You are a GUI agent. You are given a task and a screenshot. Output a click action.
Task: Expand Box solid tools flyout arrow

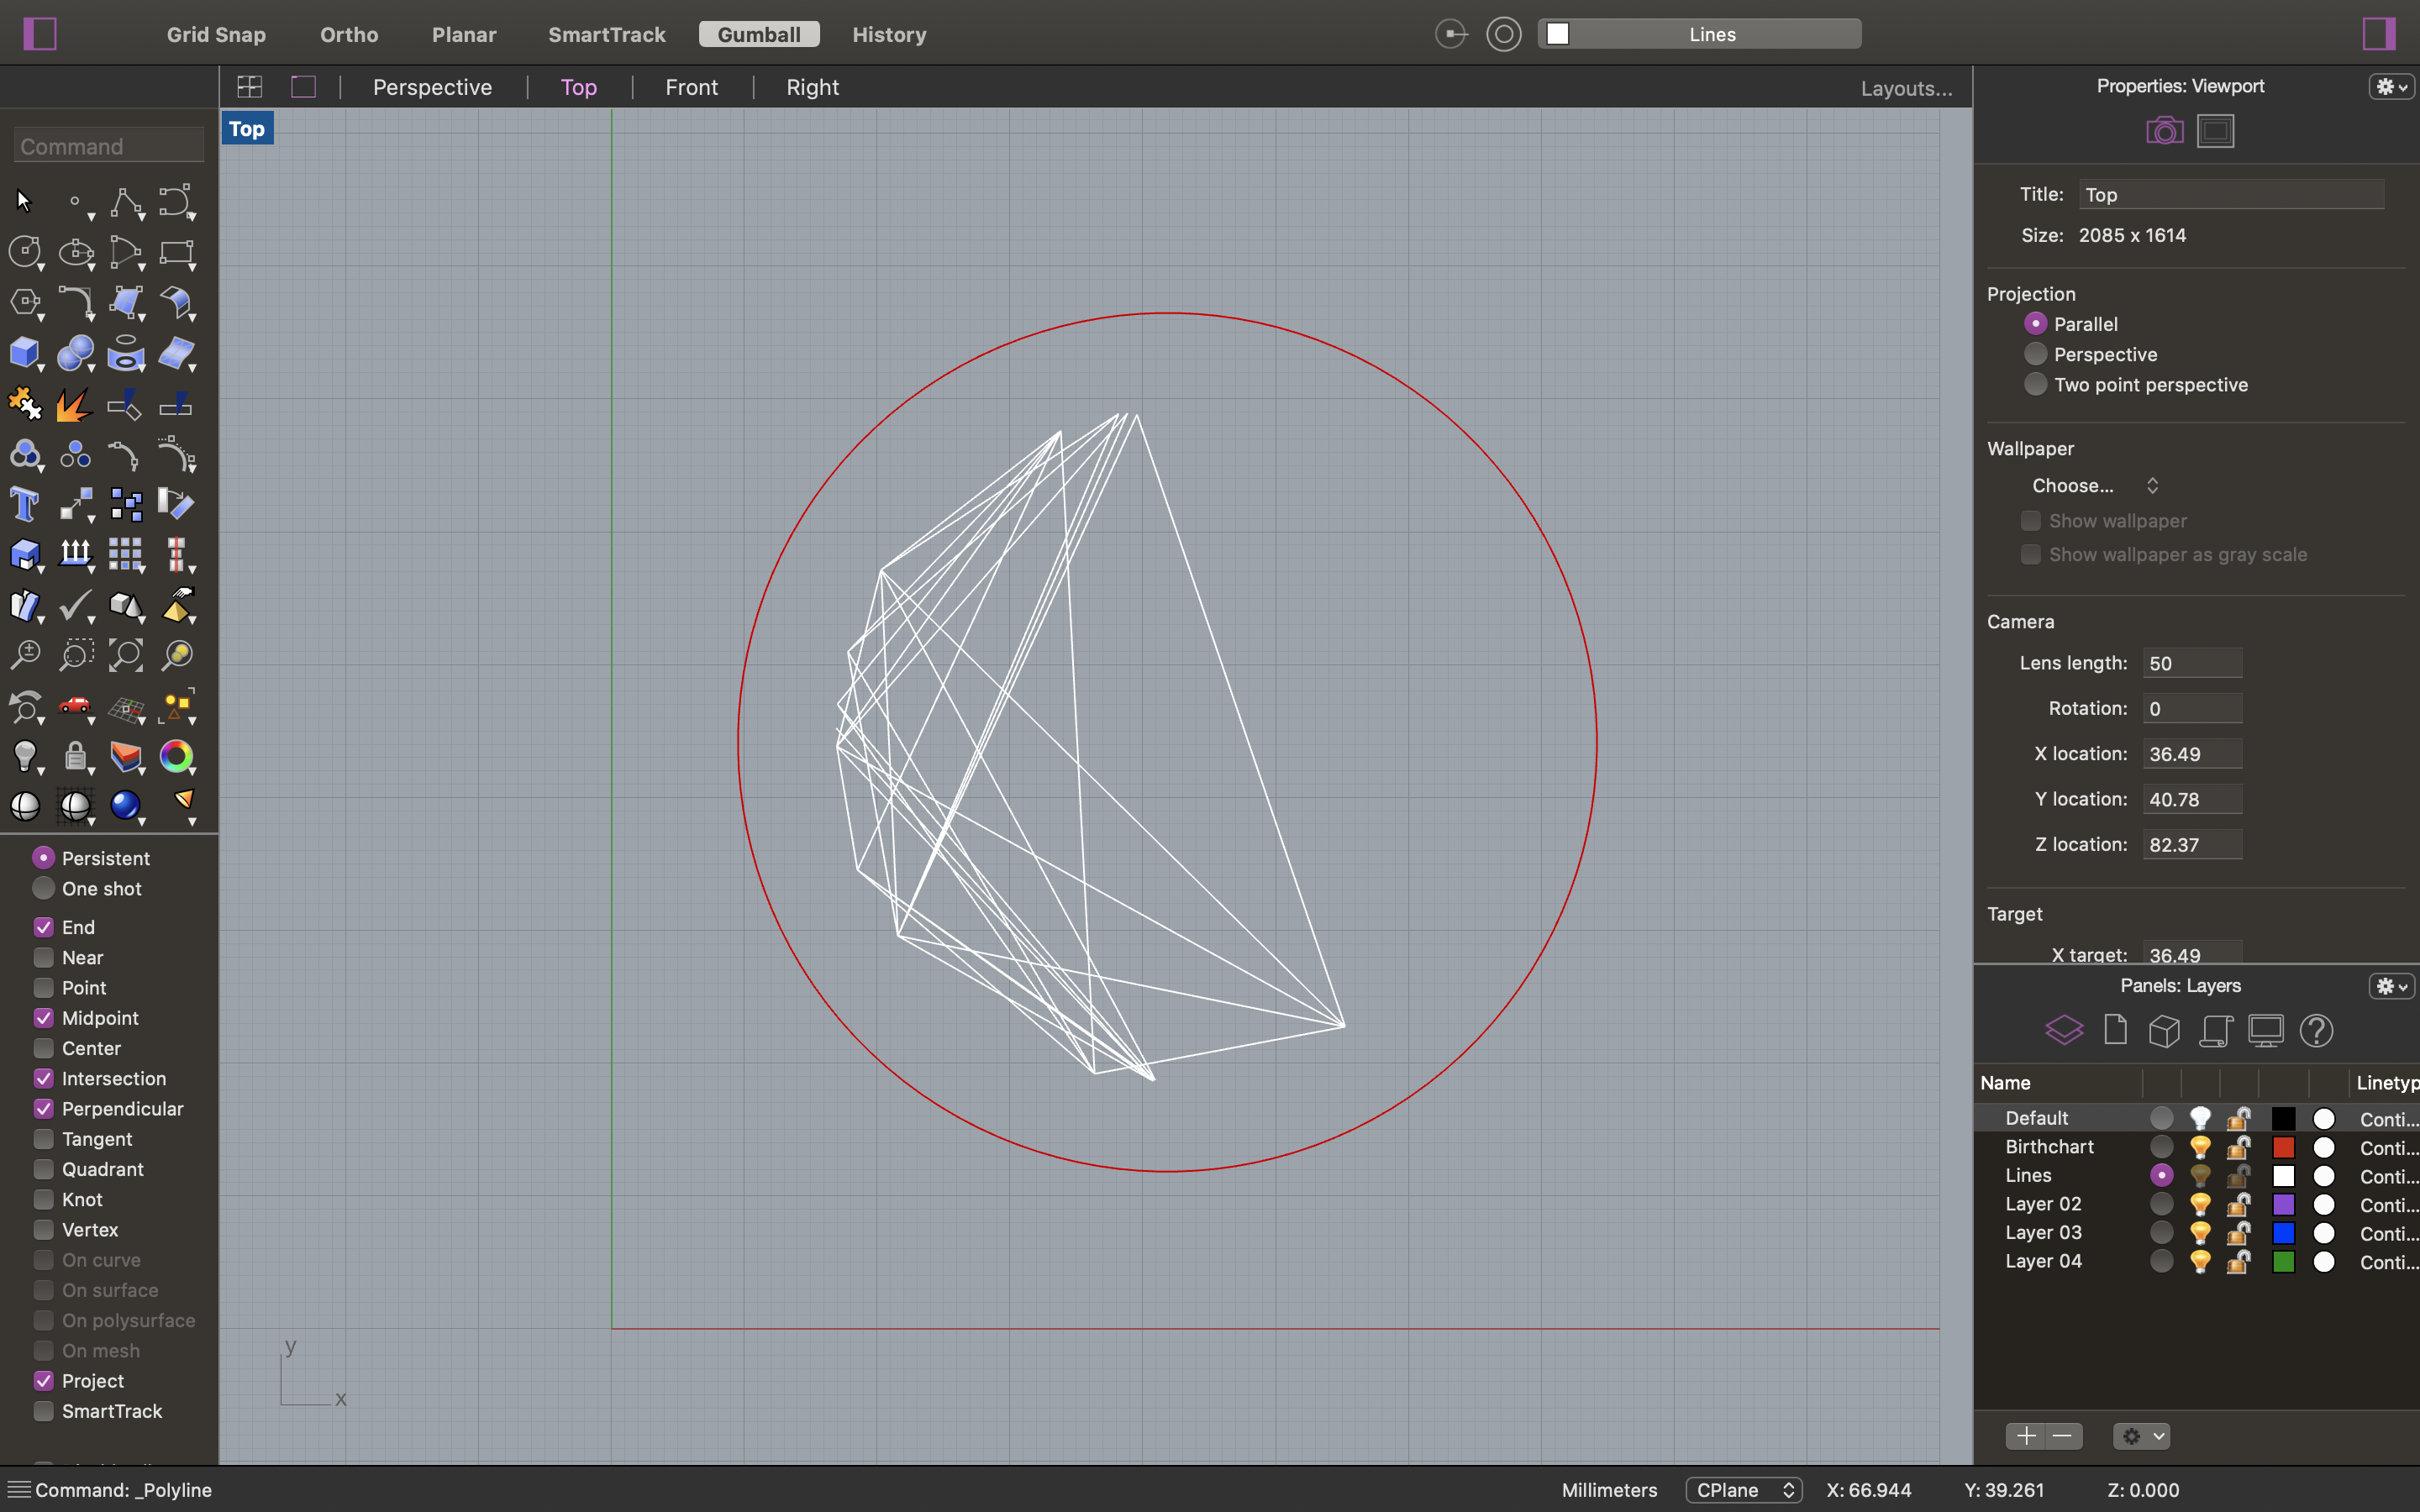41,368
